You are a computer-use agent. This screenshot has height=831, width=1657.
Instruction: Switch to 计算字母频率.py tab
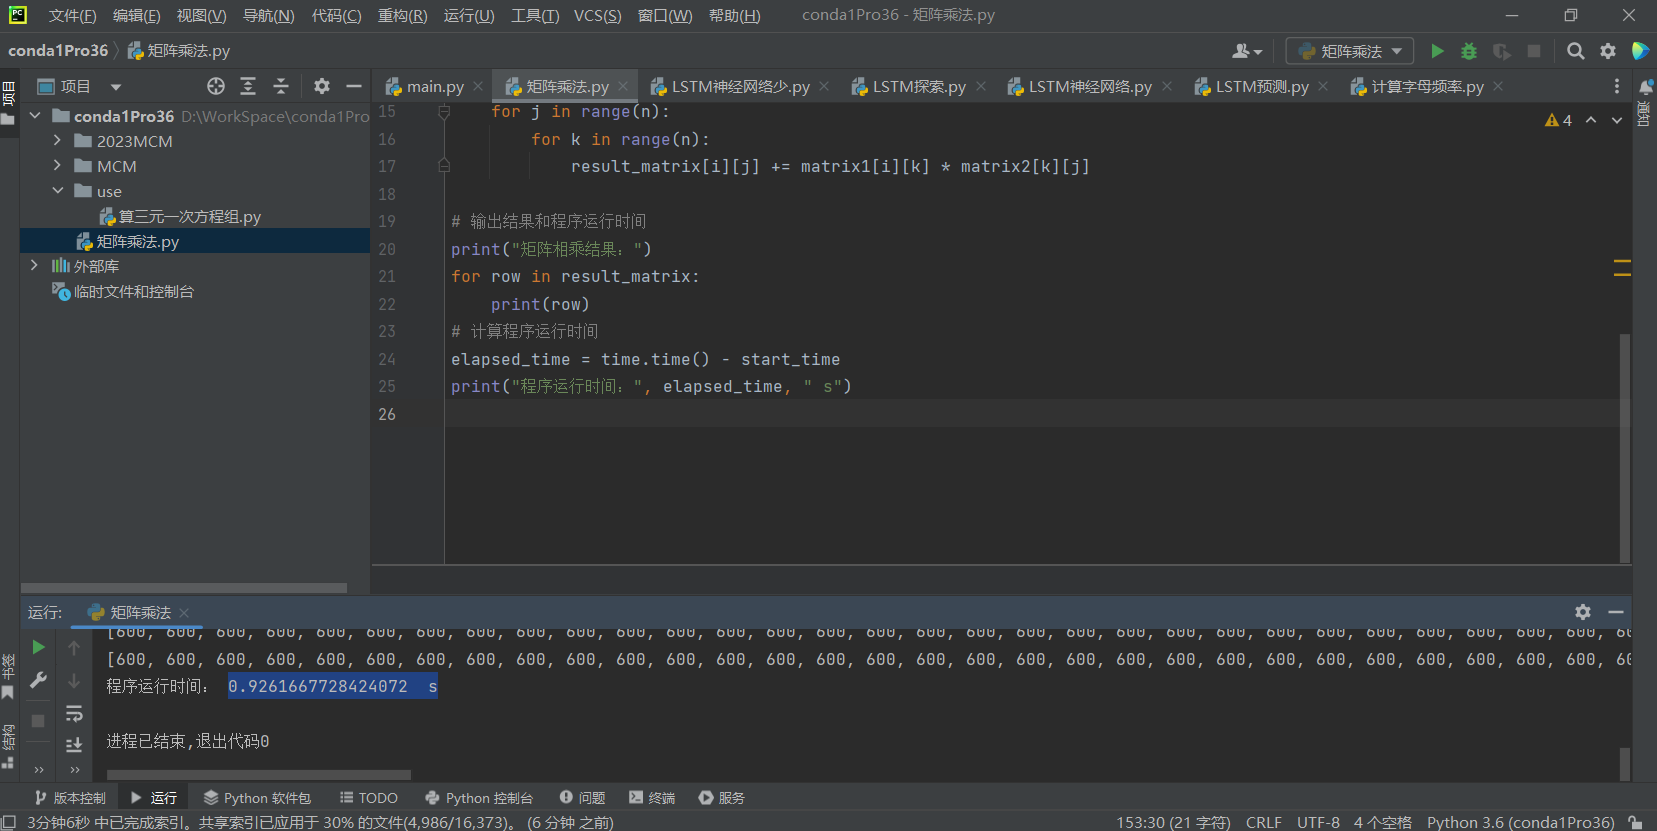click(1417, 86)
